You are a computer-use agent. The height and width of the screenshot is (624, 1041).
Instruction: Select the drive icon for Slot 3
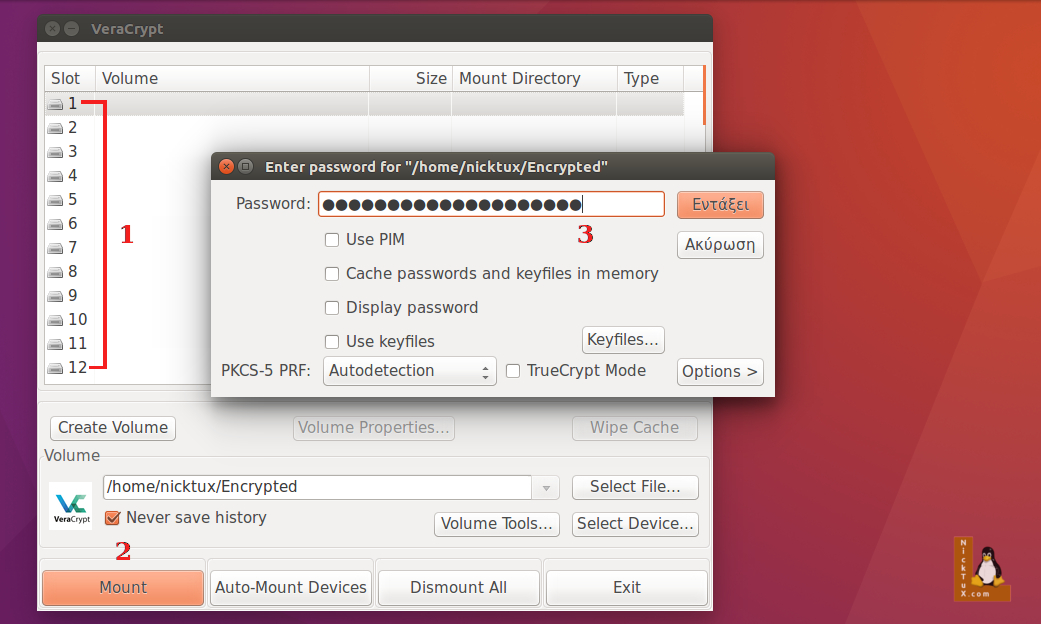pos(54,151)
